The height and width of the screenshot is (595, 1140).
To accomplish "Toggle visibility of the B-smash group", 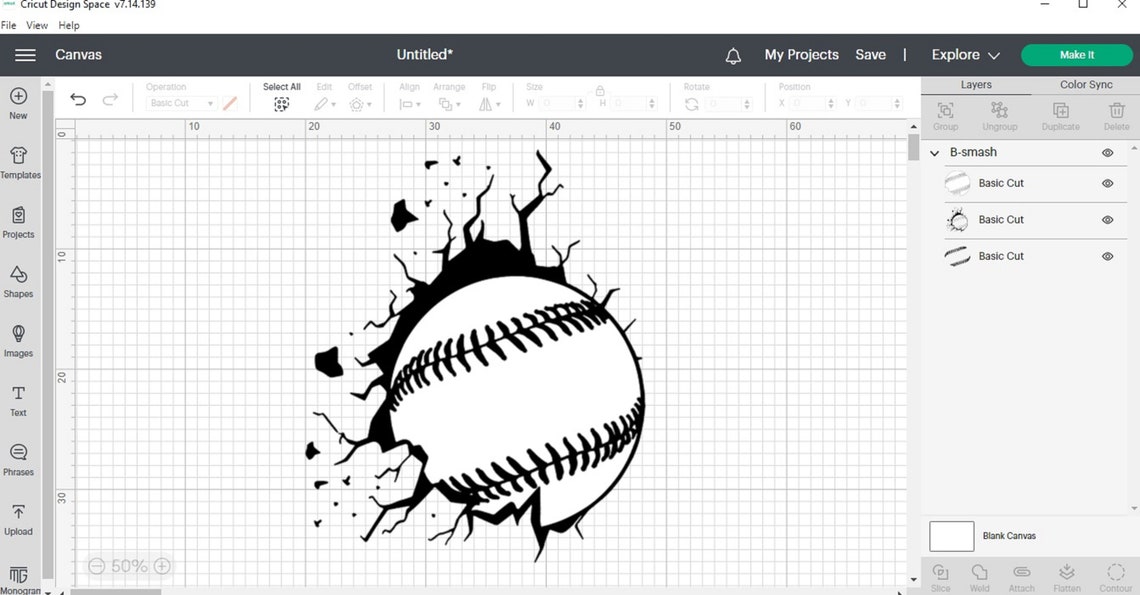I will coord(1107,152).
